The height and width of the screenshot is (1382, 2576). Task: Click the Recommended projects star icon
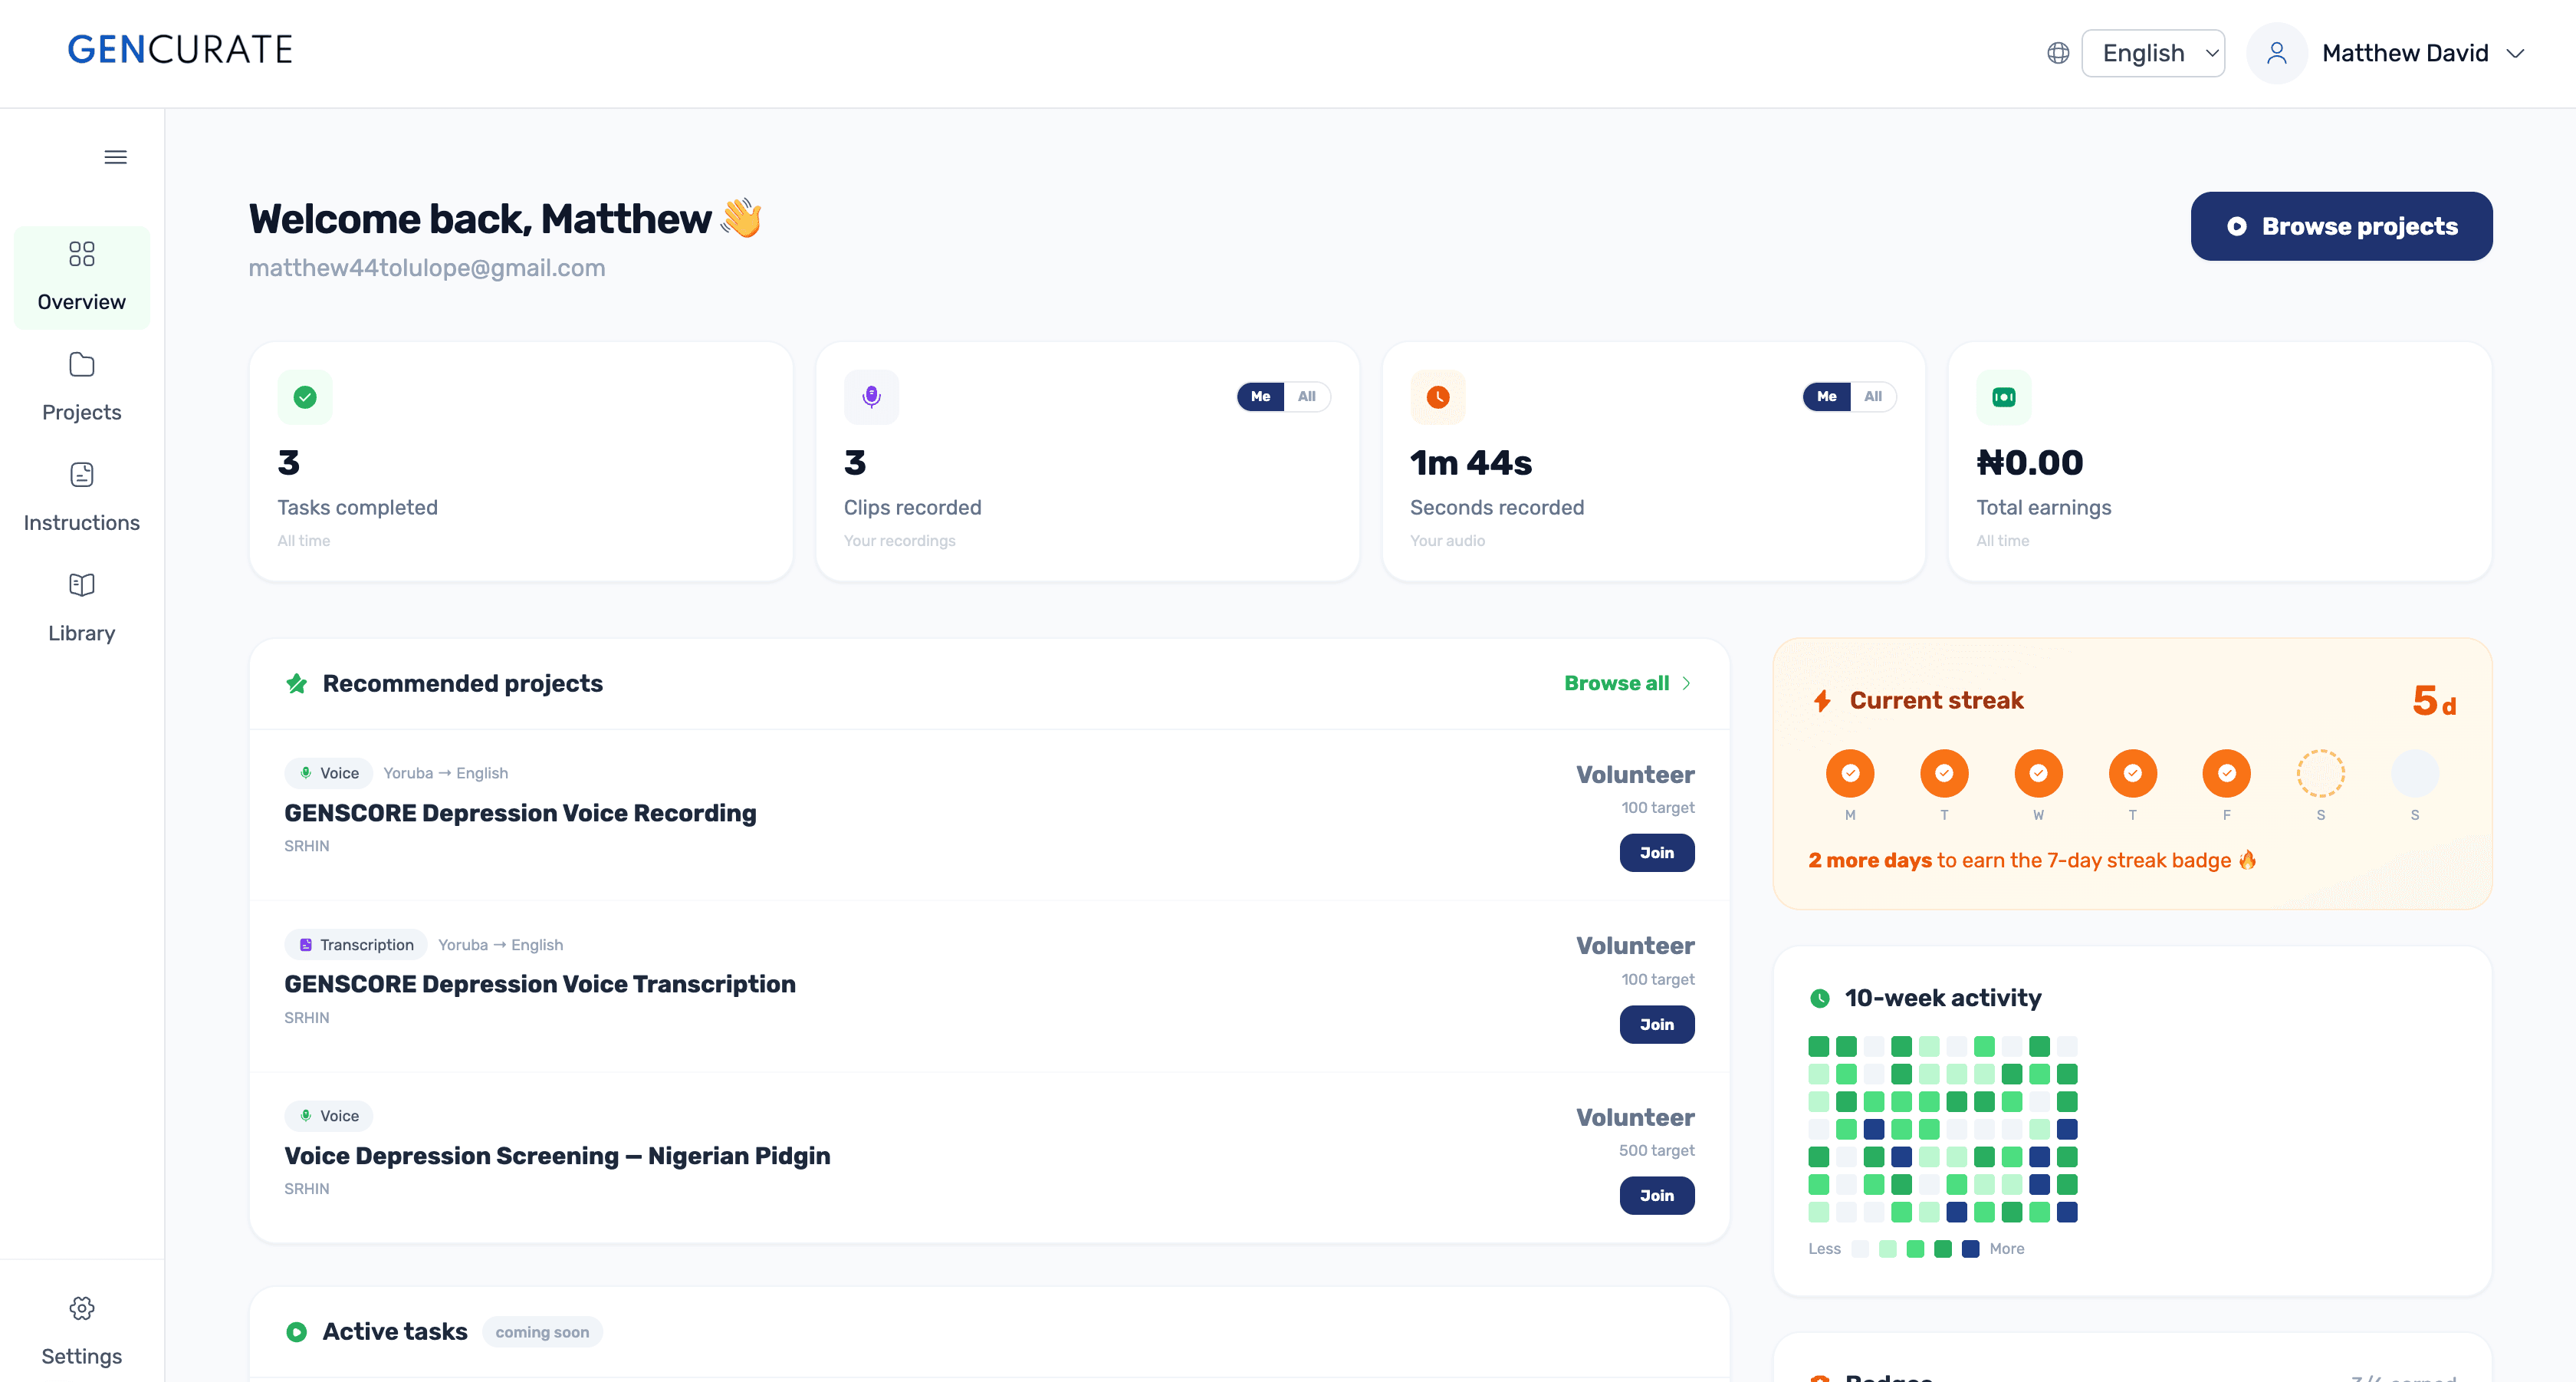tap(297, 683)
